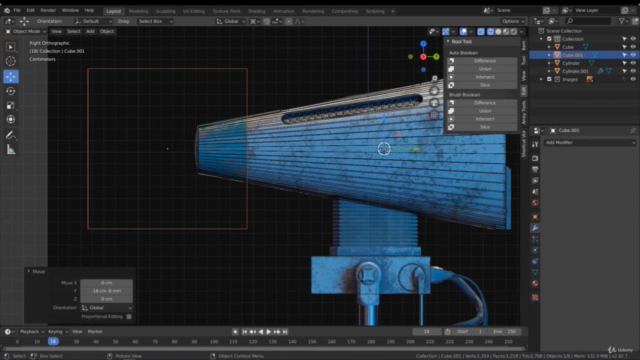Click the viewport zoom gizmo icon
Screen dimensions: 640x360
434,78
